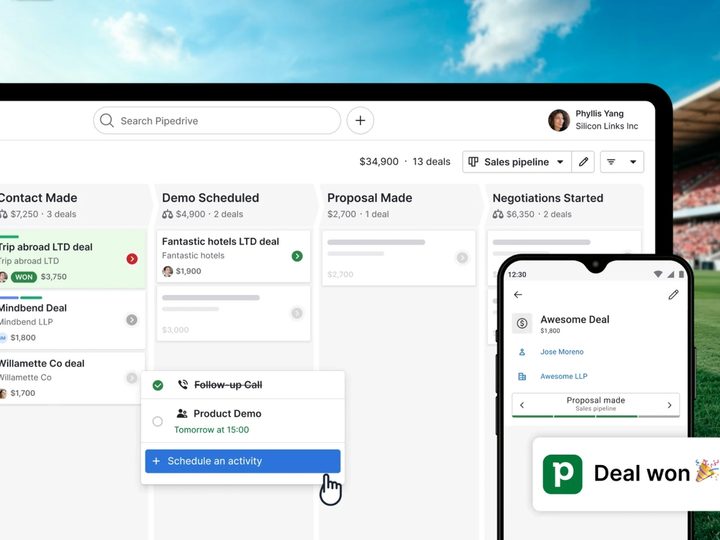Screen dimensions: 720x540
Task: Open the Jose Moreno contact link
Action: (562, 352)
